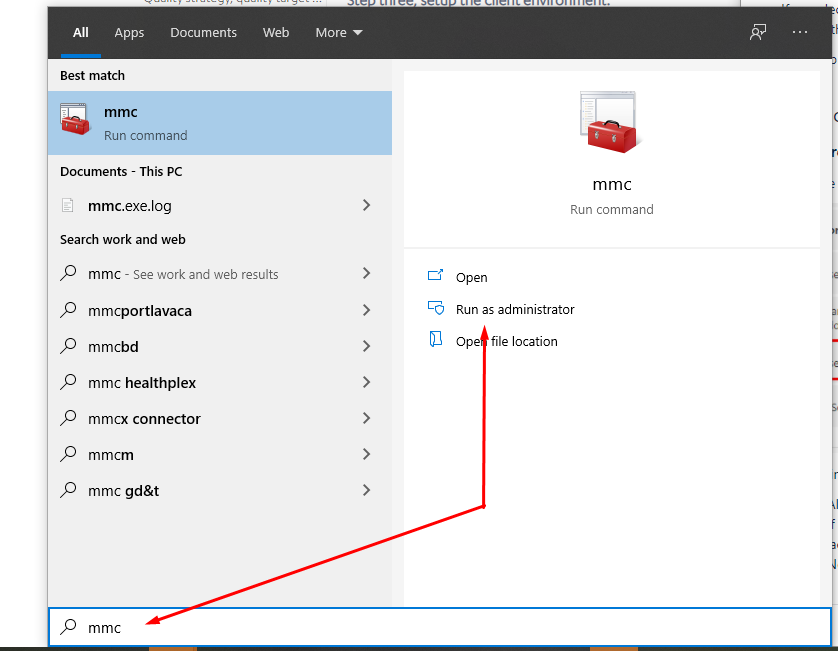This screenshot has height=651, width=838.
Task: Click the Open file location icon
Action: tap(436, 339)
